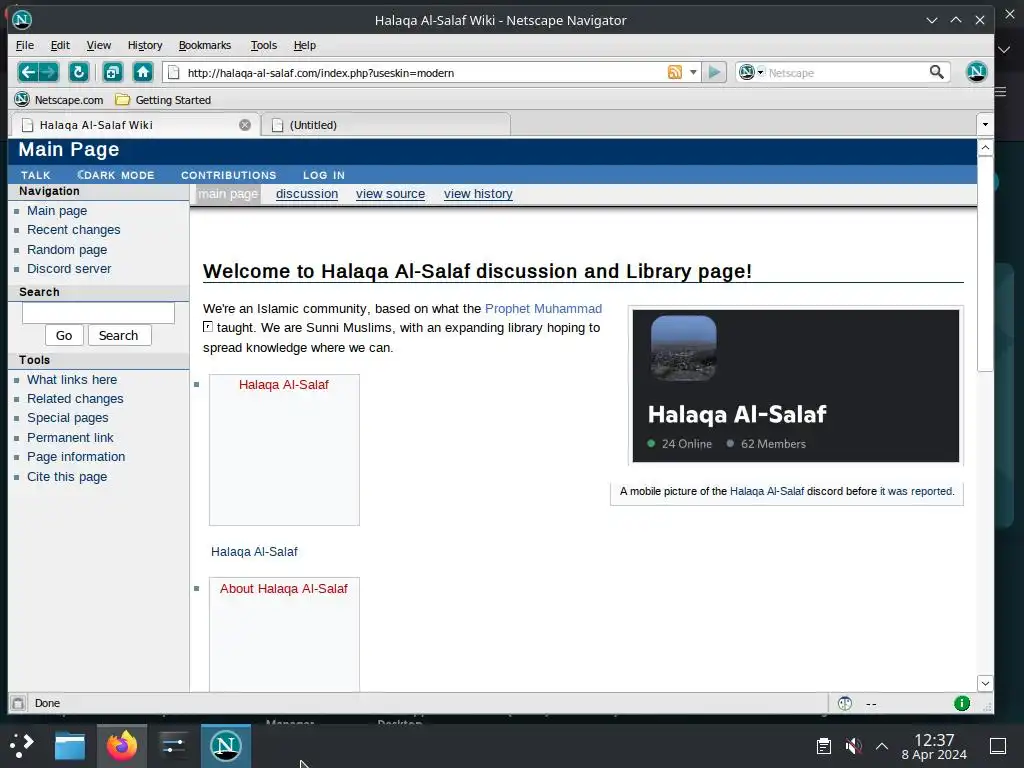
Task: Click the RSS feed icon in address bar
Action: click(x=675, y=72)
